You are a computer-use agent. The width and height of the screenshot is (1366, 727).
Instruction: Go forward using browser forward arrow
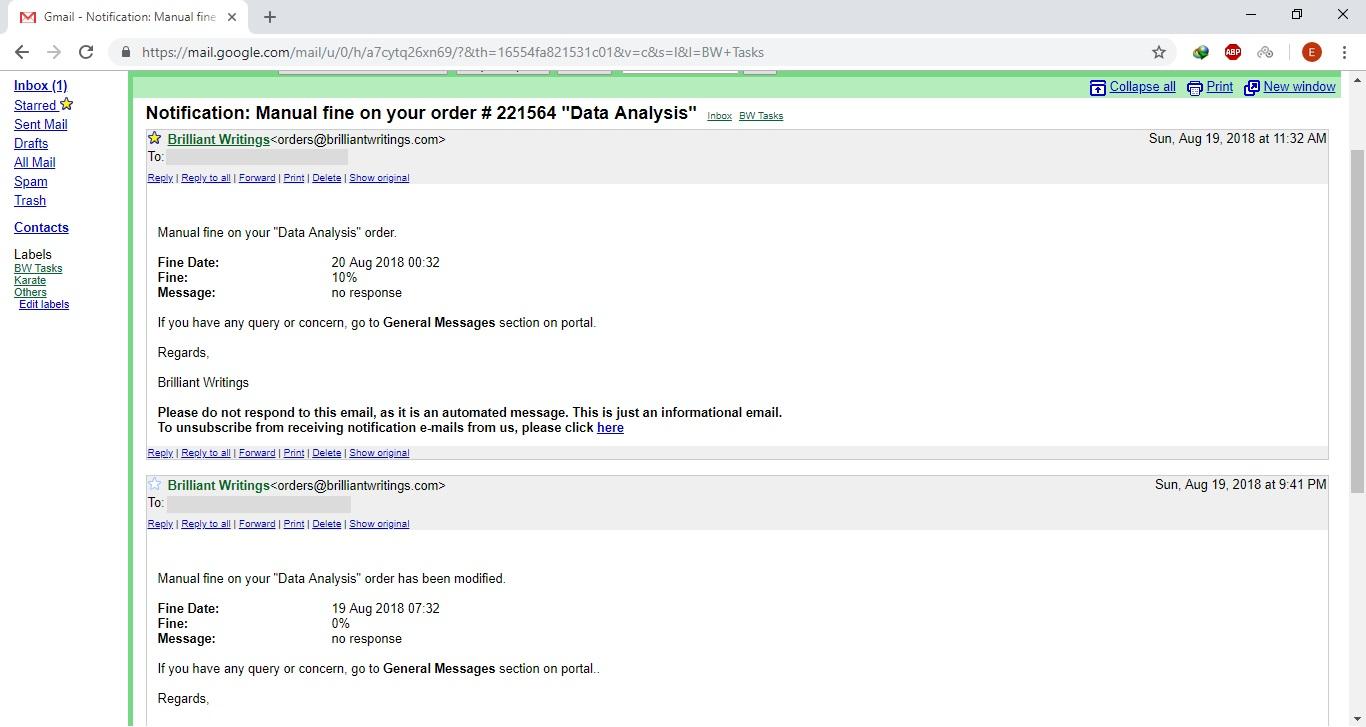click(54, 52)
